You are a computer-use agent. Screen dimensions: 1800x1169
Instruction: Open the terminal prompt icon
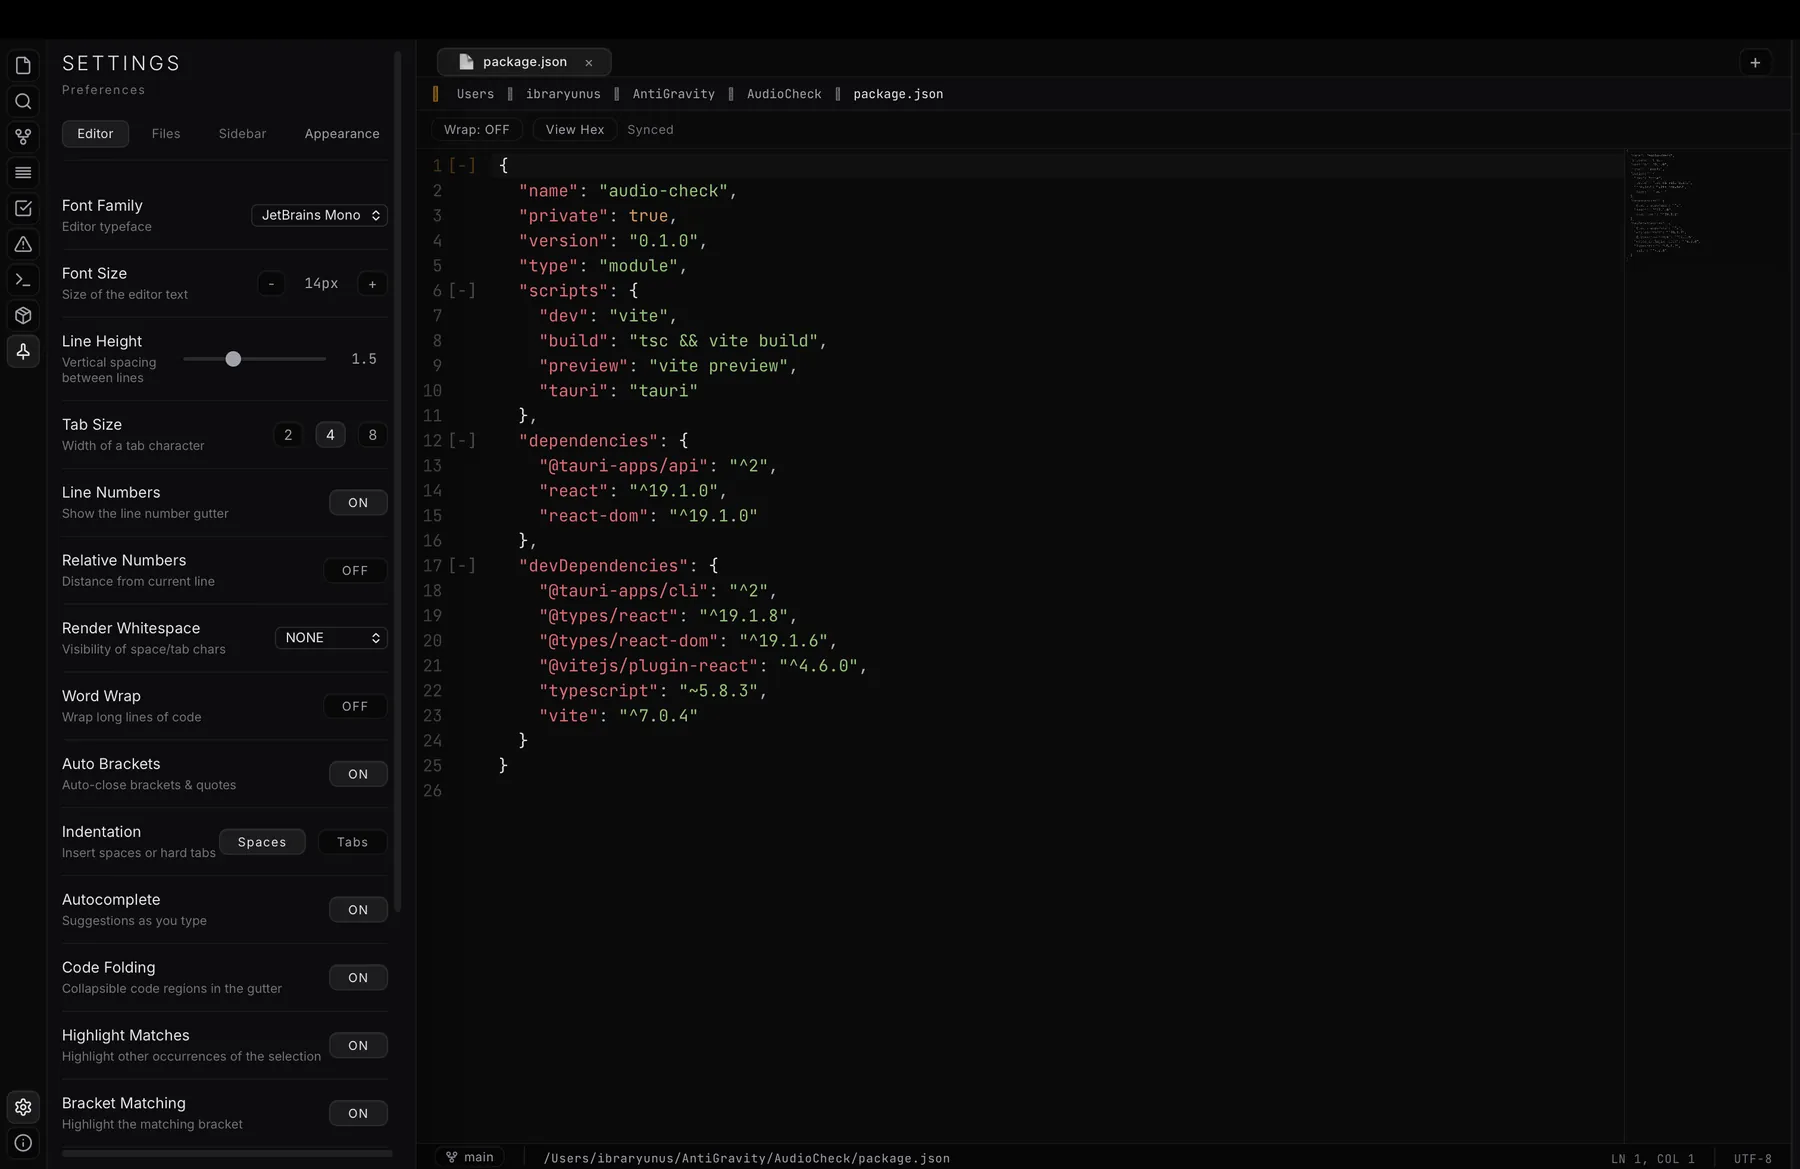point(23,280)
